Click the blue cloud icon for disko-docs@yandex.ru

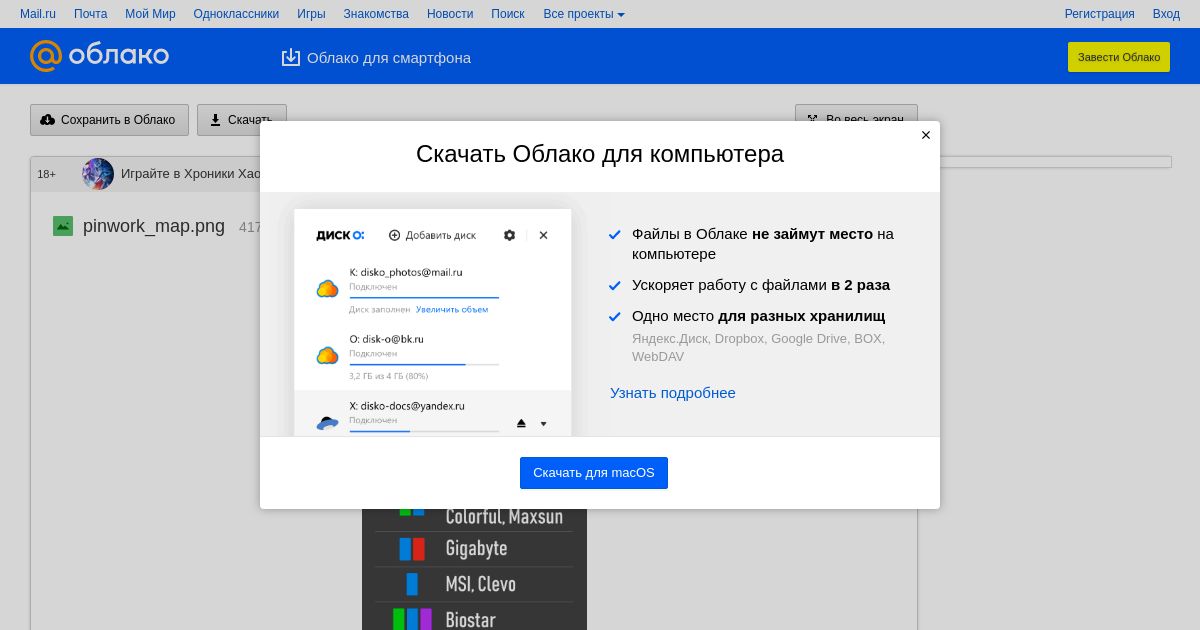pos(327,423)
